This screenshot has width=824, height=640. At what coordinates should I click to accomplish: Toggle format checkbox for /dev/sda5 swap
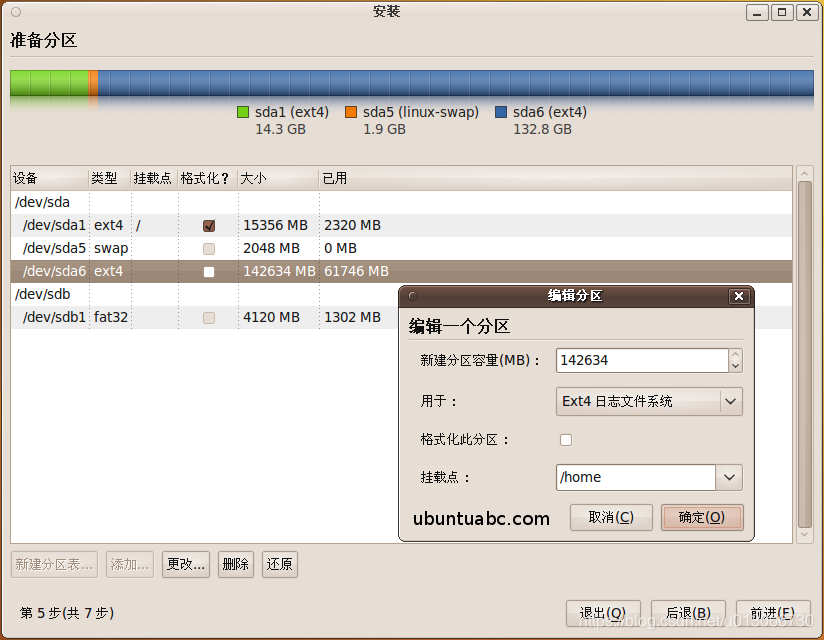209,249
